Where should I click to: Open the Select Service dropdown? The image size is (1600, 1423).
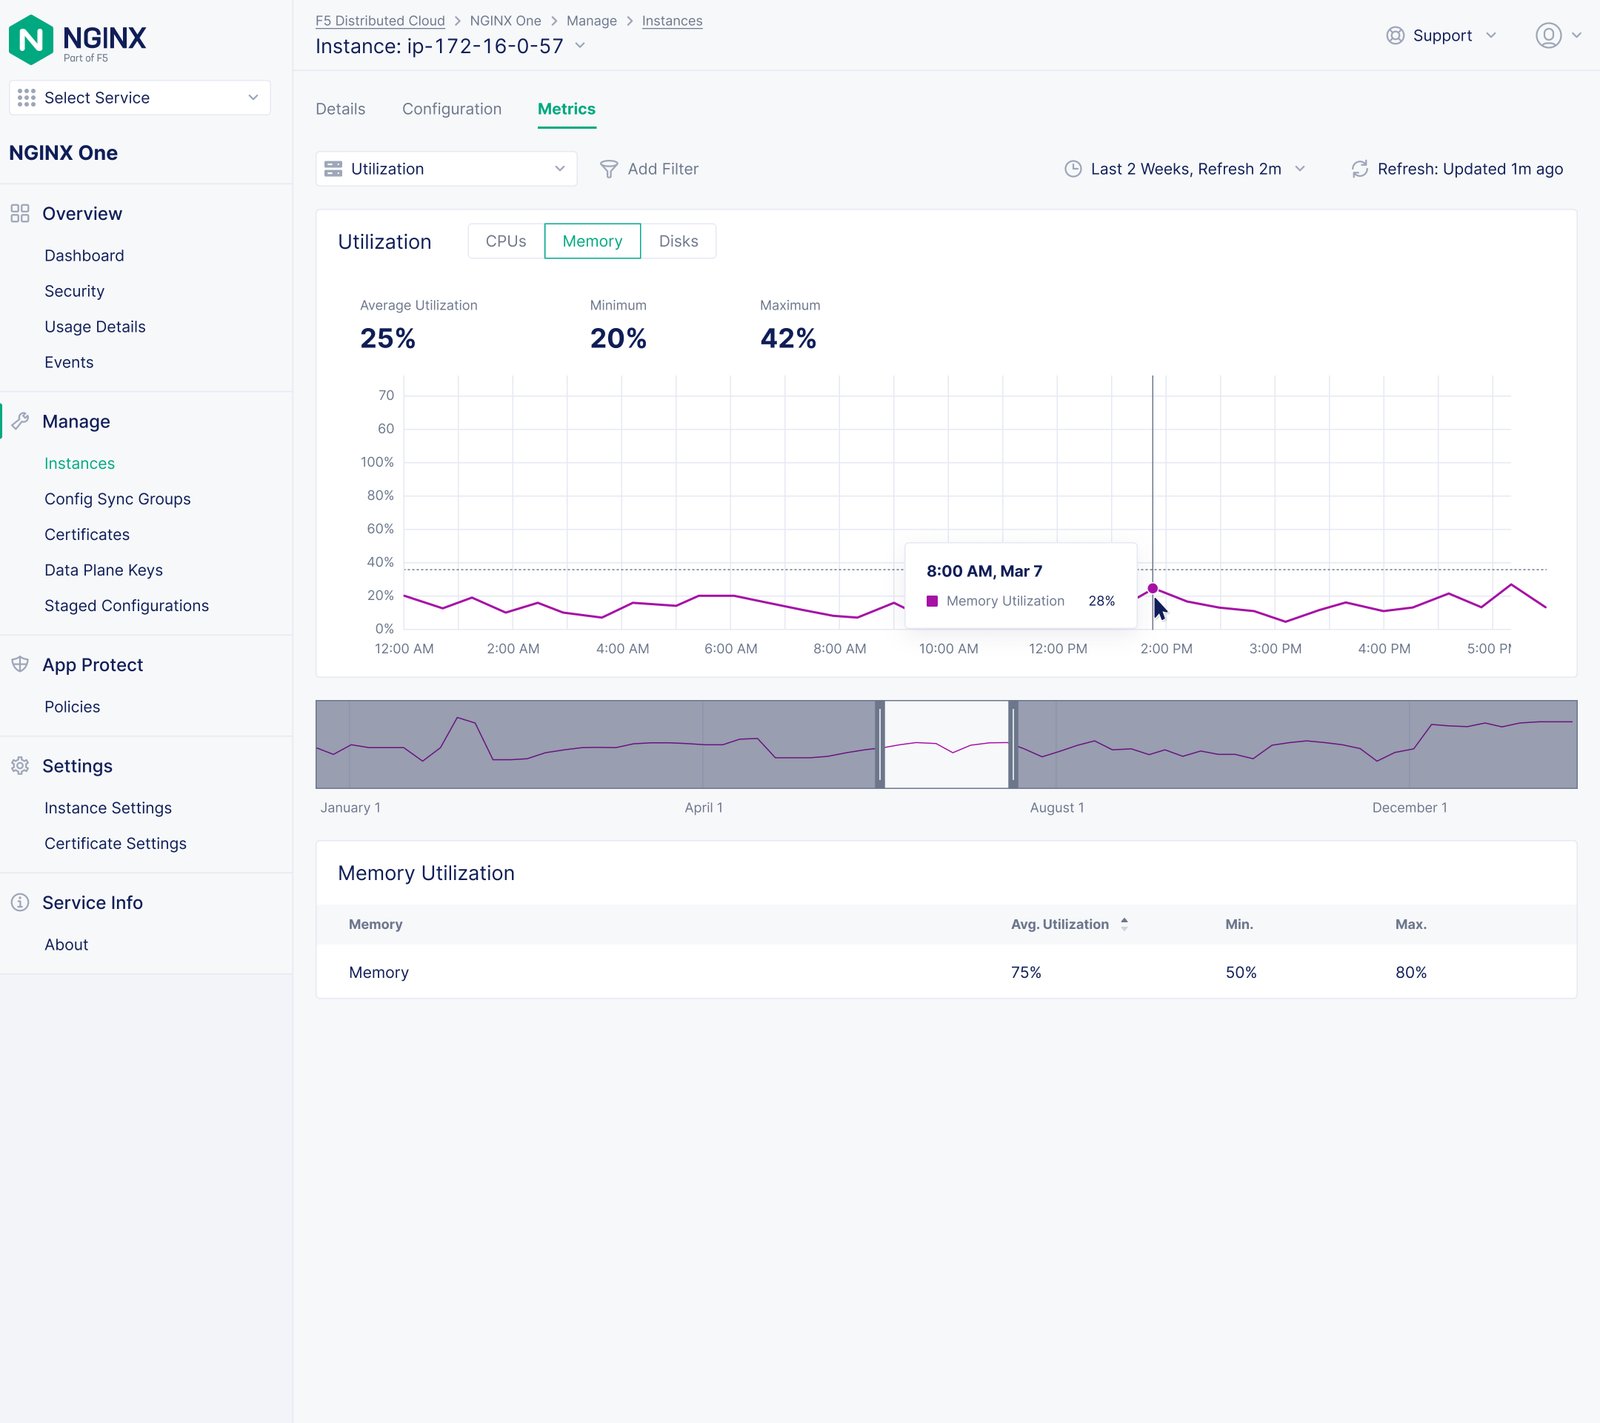[x=140, y=98]
